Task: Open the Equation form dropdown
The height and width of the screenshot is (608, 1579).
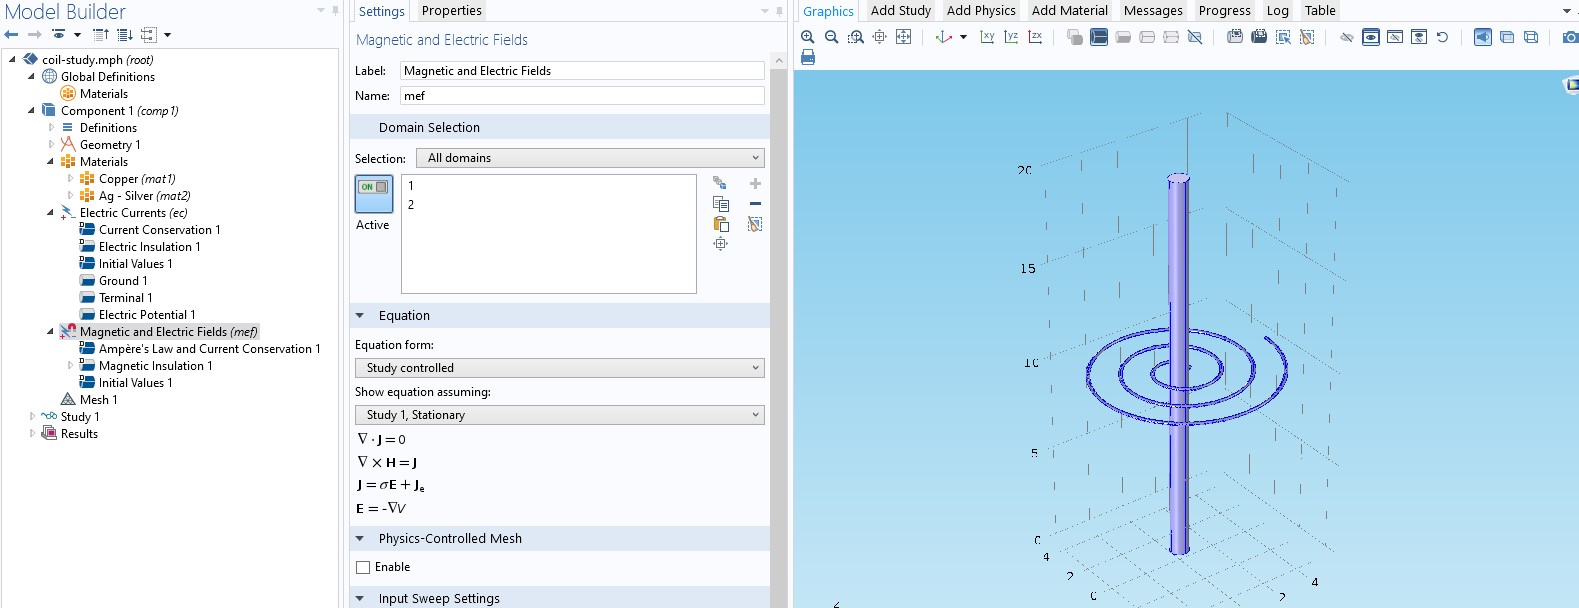Action: click(x=559, y=368)
